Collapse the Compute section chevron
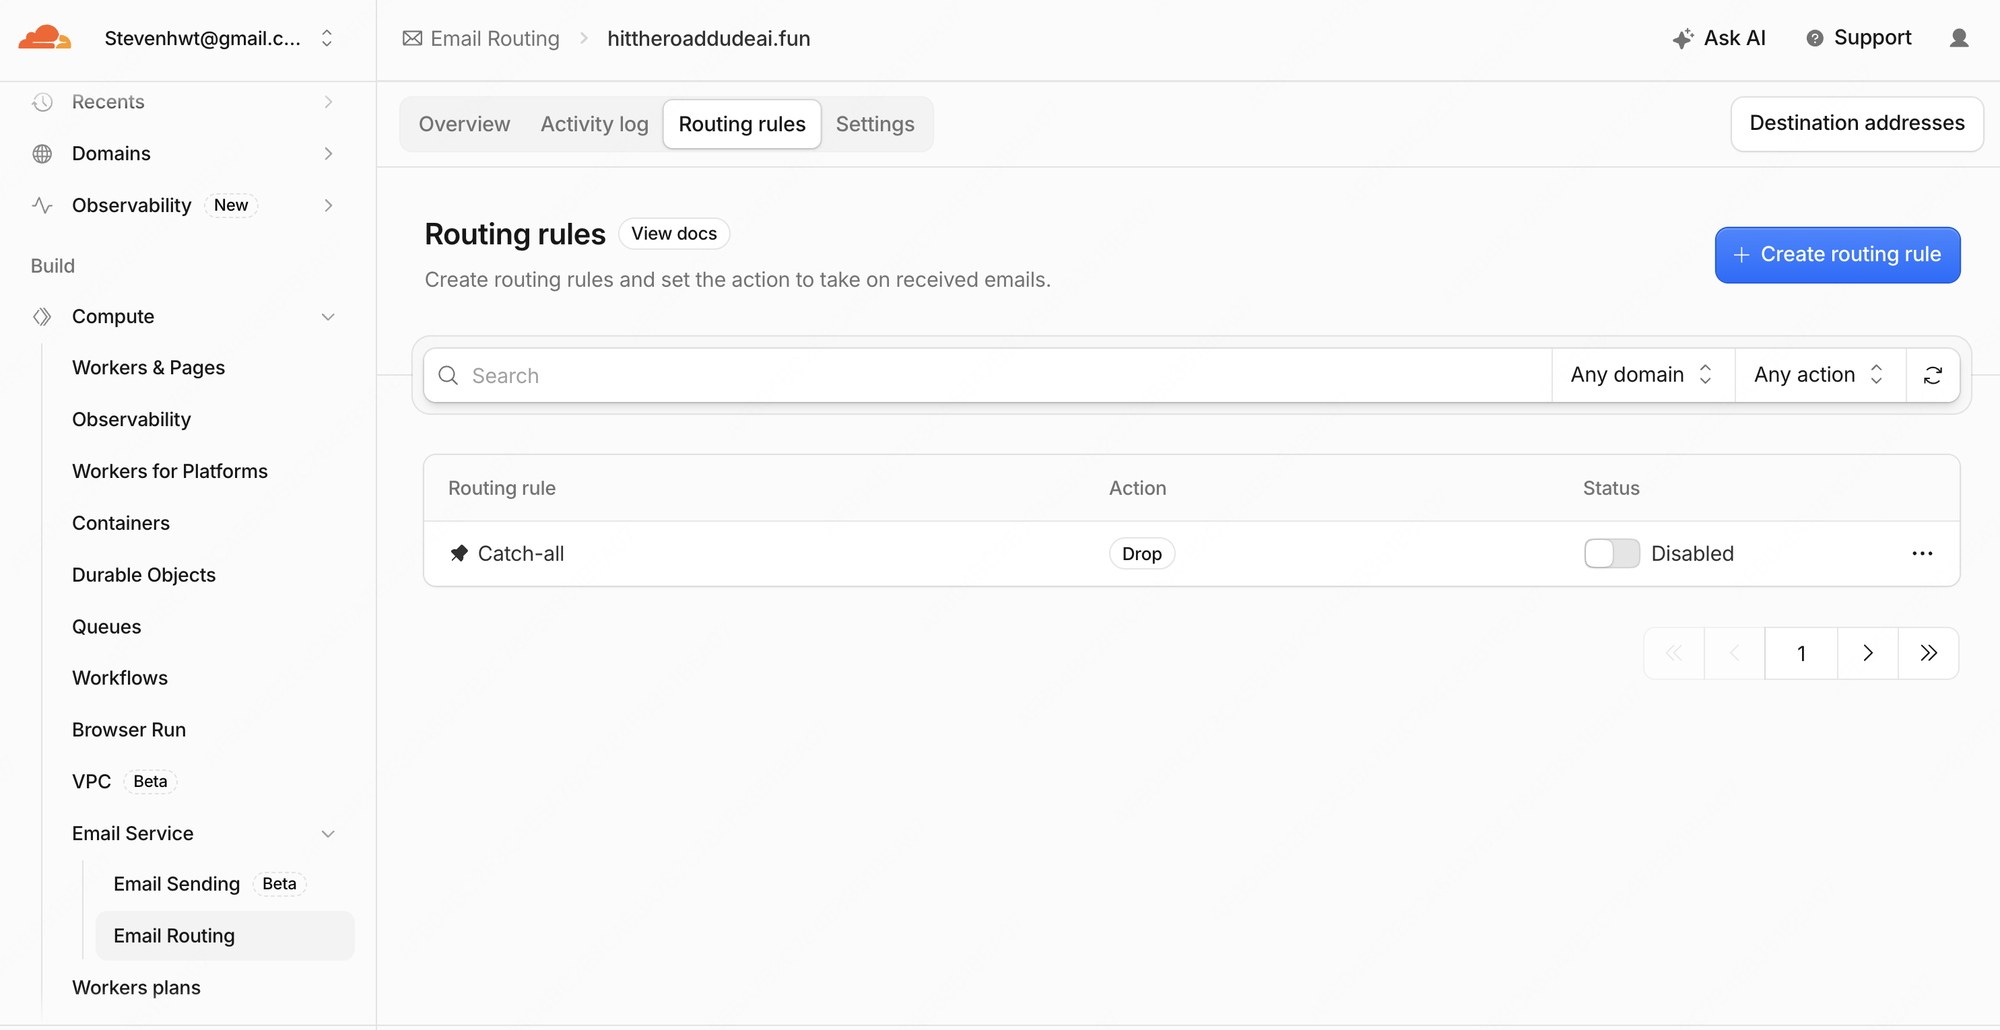The image size is (2000, 1030). coord(328,317)
